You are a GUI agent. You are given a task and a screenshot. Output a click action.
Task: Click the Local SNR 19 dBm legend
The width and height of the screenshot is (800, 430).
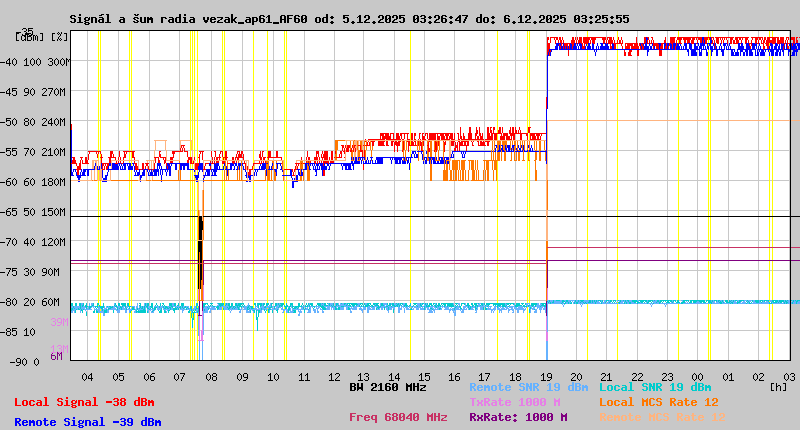[655, 387]
